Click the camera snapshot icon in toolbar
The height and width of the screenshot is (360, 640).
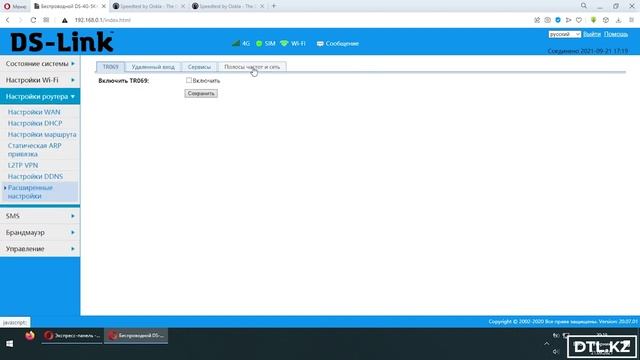(548, 20)
